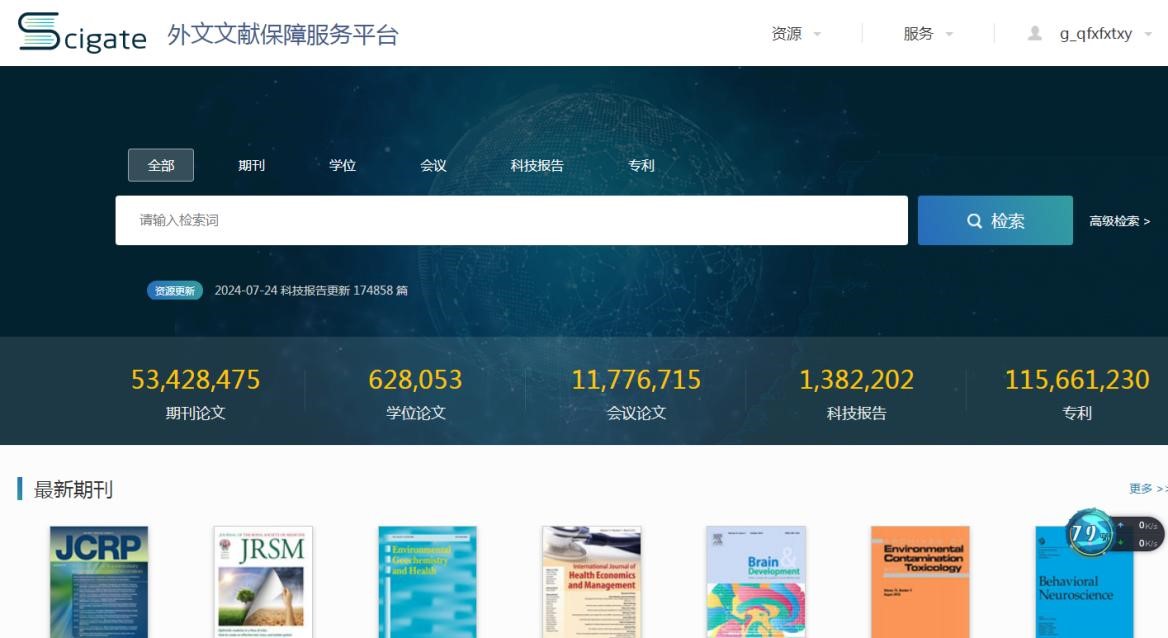Click the Scigate logo
1168x638 pixels.
tap(82, 34)
